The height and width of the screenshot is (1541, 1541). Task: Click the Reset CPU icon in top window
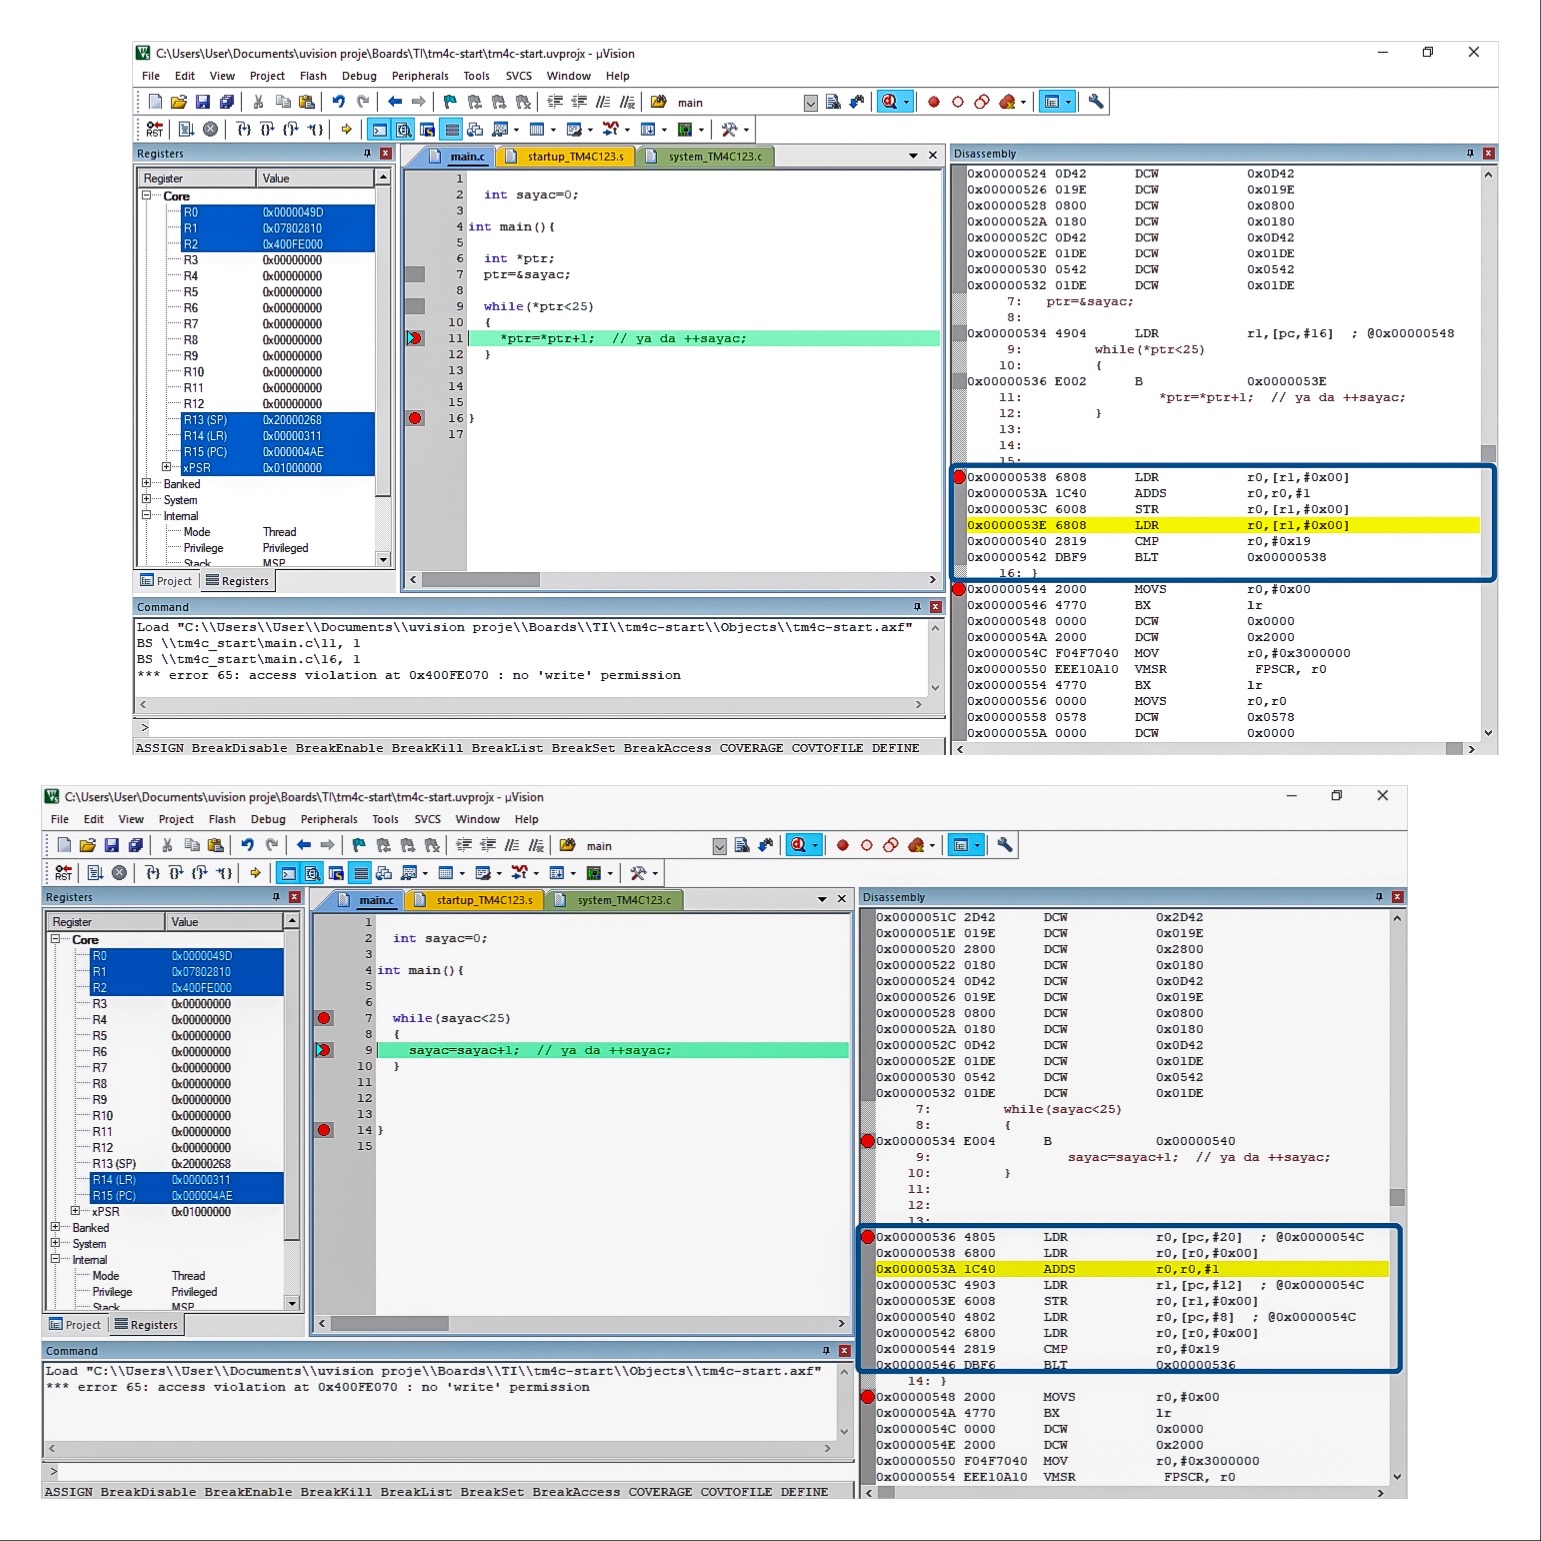[154, 129]
